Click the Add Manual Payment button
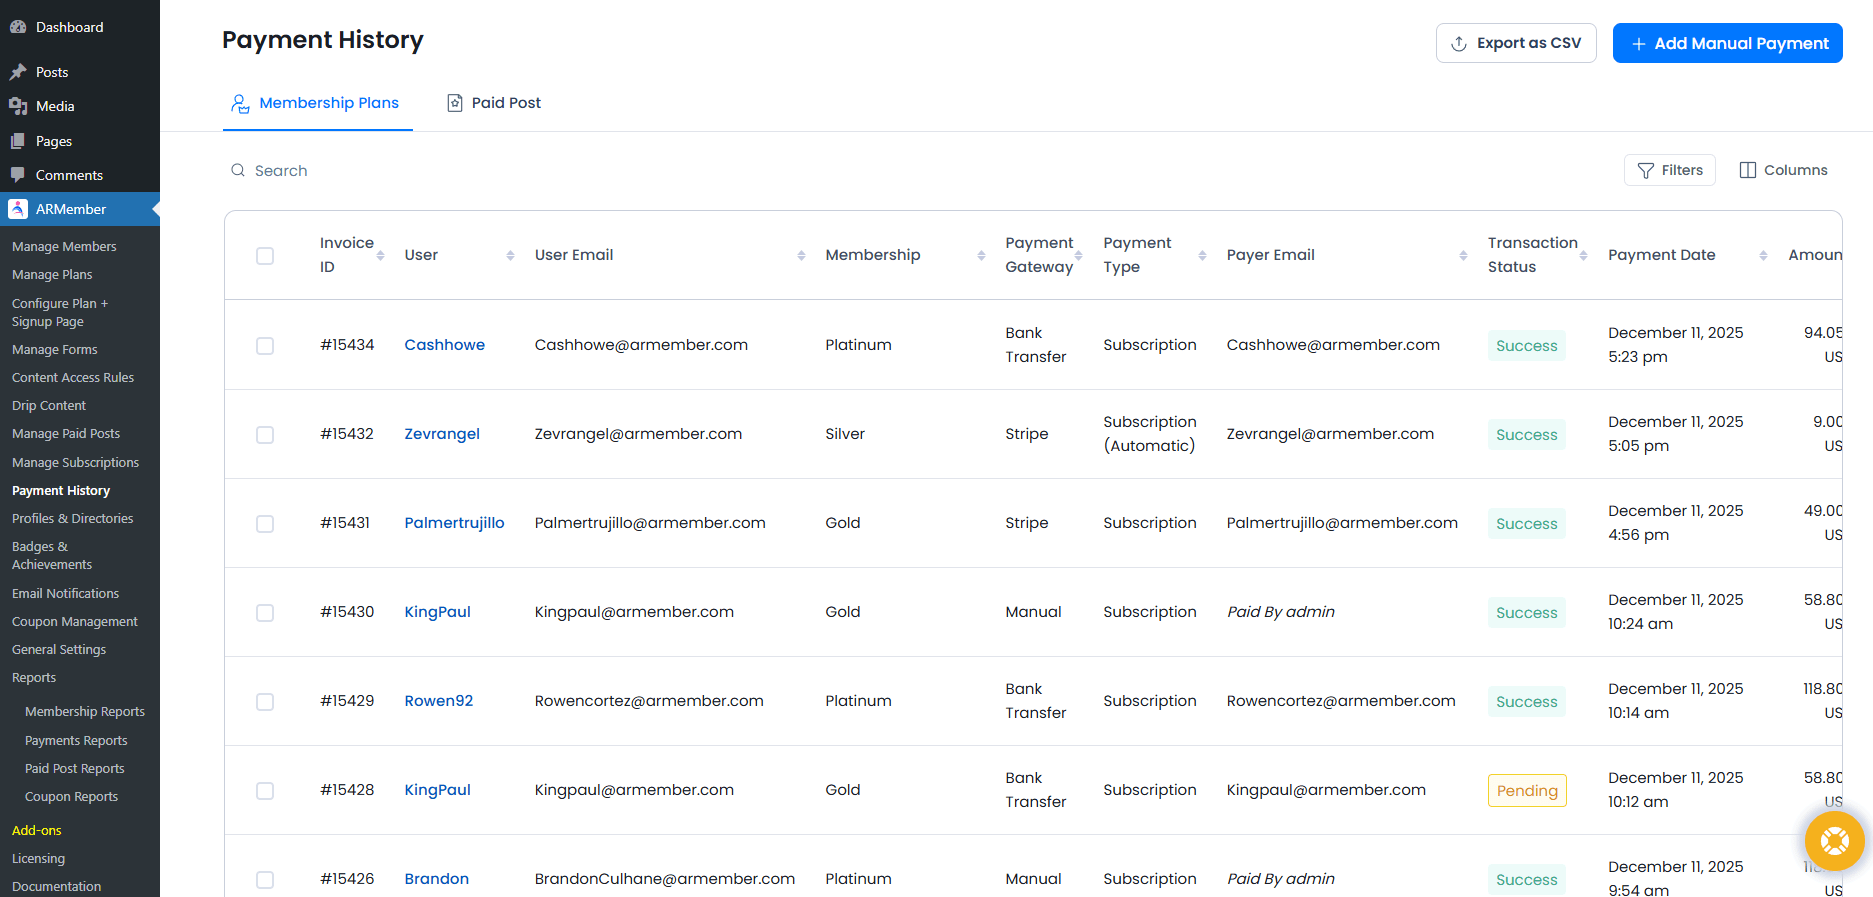The width and height of the screenshot is (1873, 897). point(1728,43)
